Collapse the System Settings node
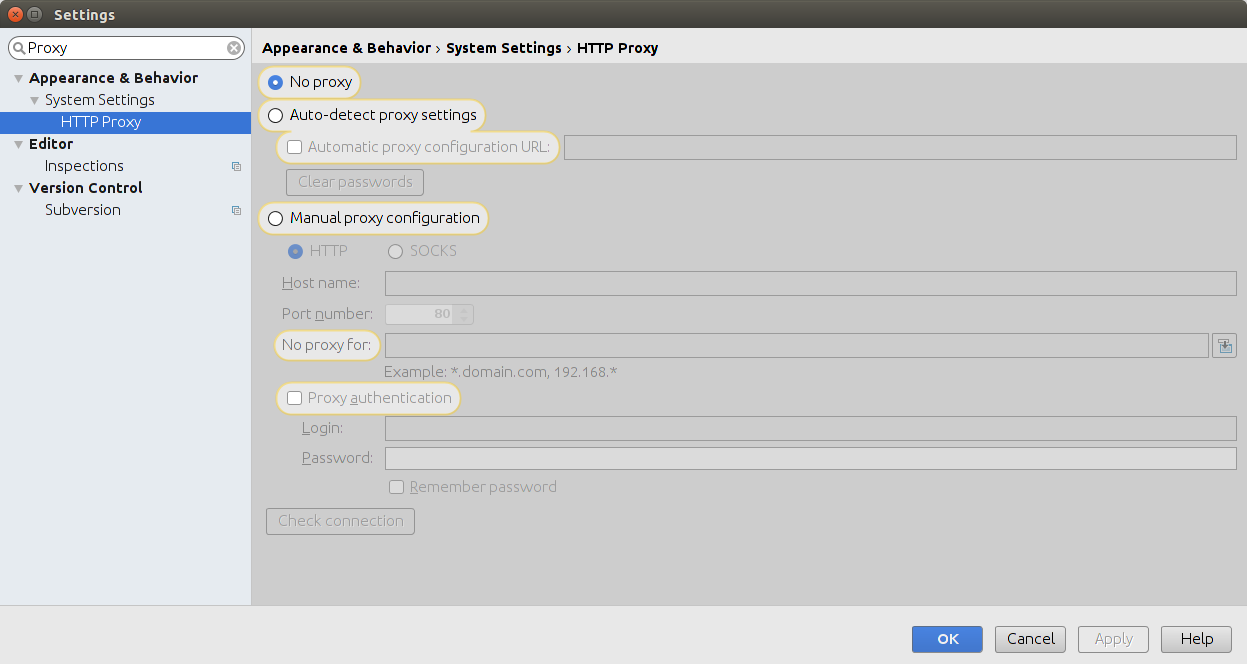1247x664 pixels. [34, 100]
